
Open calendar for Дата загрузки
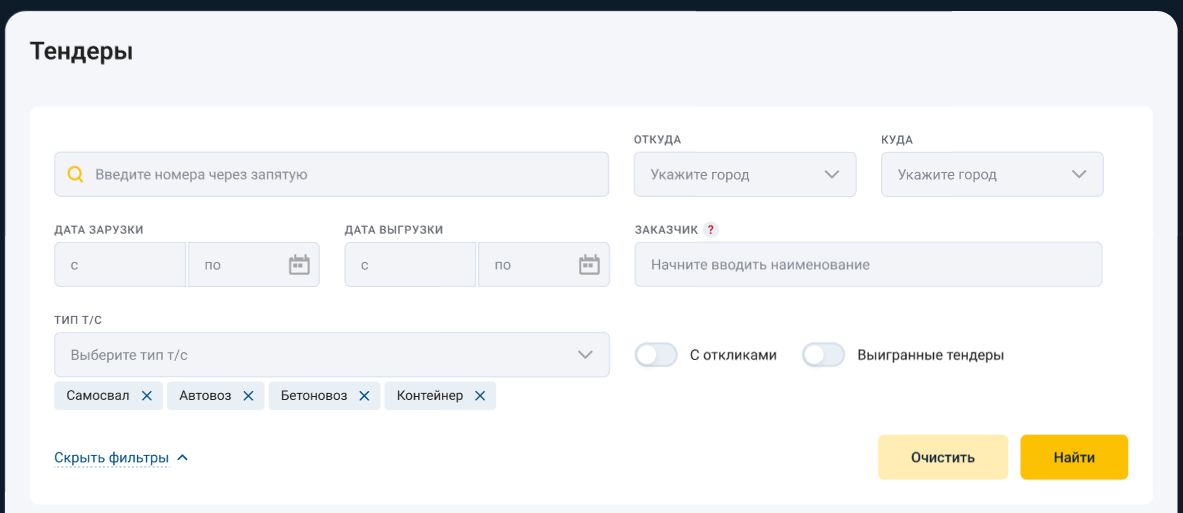coord(299,265)
